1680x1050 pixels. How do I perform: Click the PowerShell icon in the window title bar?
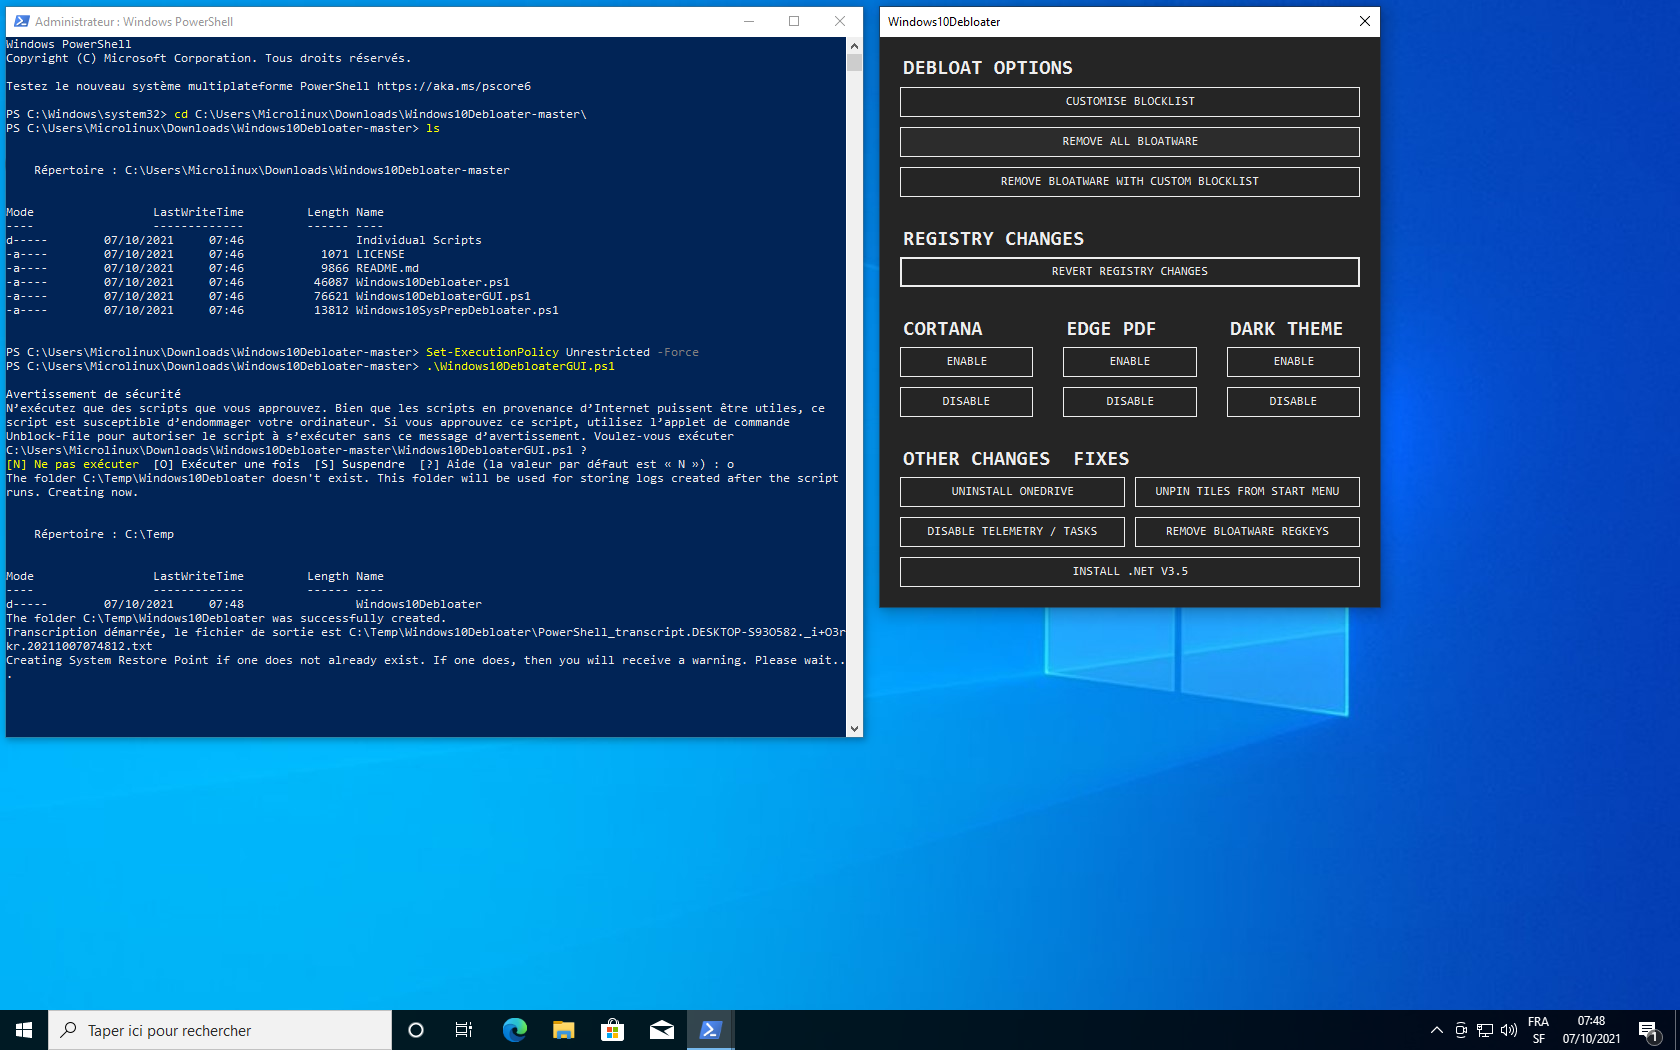[x=21, y=21]
